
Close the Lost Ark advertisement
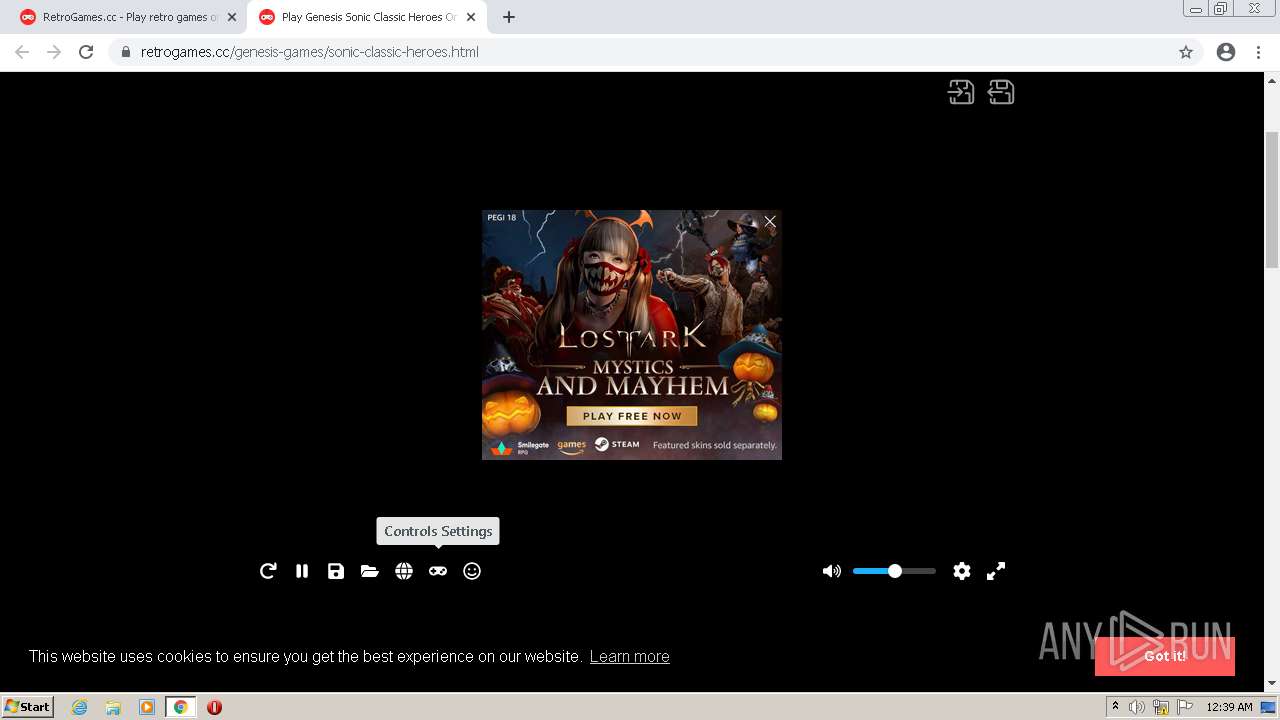(x=770, y=222)
